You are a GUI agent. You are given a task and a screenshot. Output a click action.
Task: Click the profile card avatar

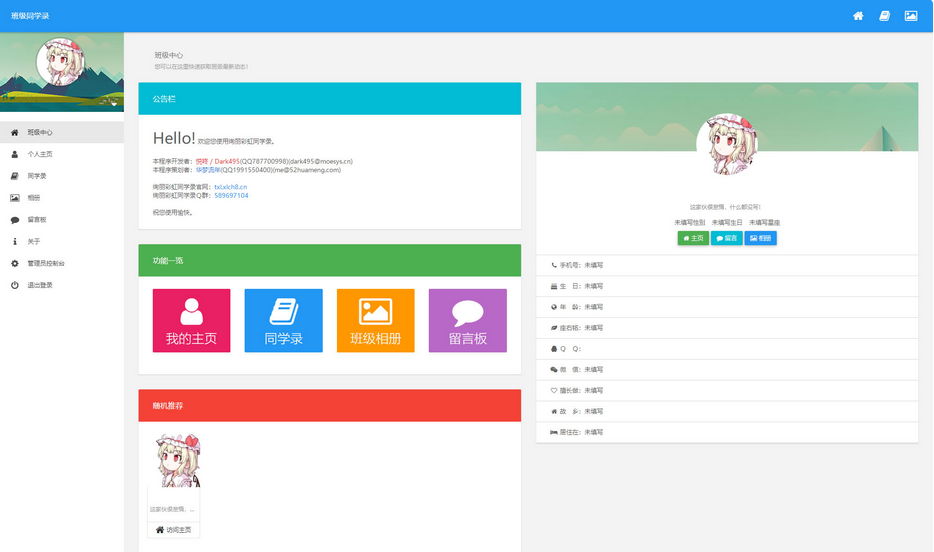pos(727,144)
